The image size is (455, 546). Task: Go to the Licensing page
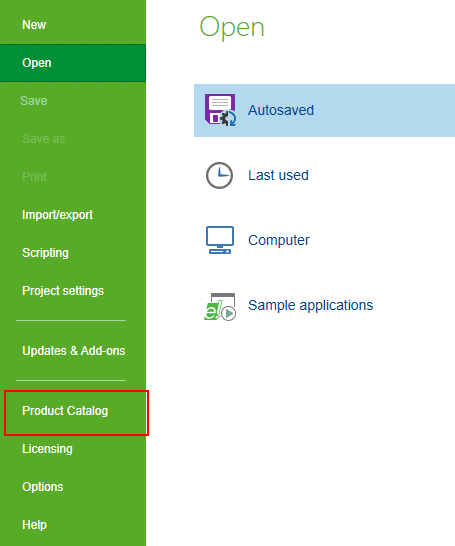[x=47, y=449]
